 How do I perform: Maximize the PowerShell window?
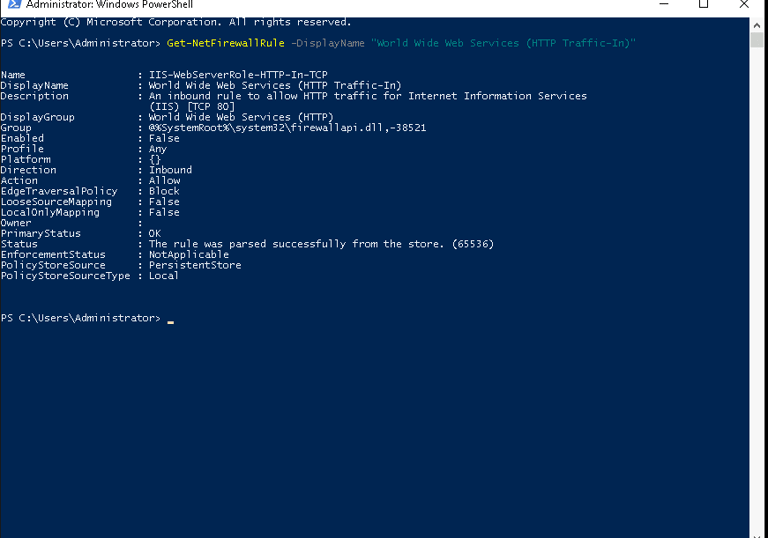click(x=703, y=4)
